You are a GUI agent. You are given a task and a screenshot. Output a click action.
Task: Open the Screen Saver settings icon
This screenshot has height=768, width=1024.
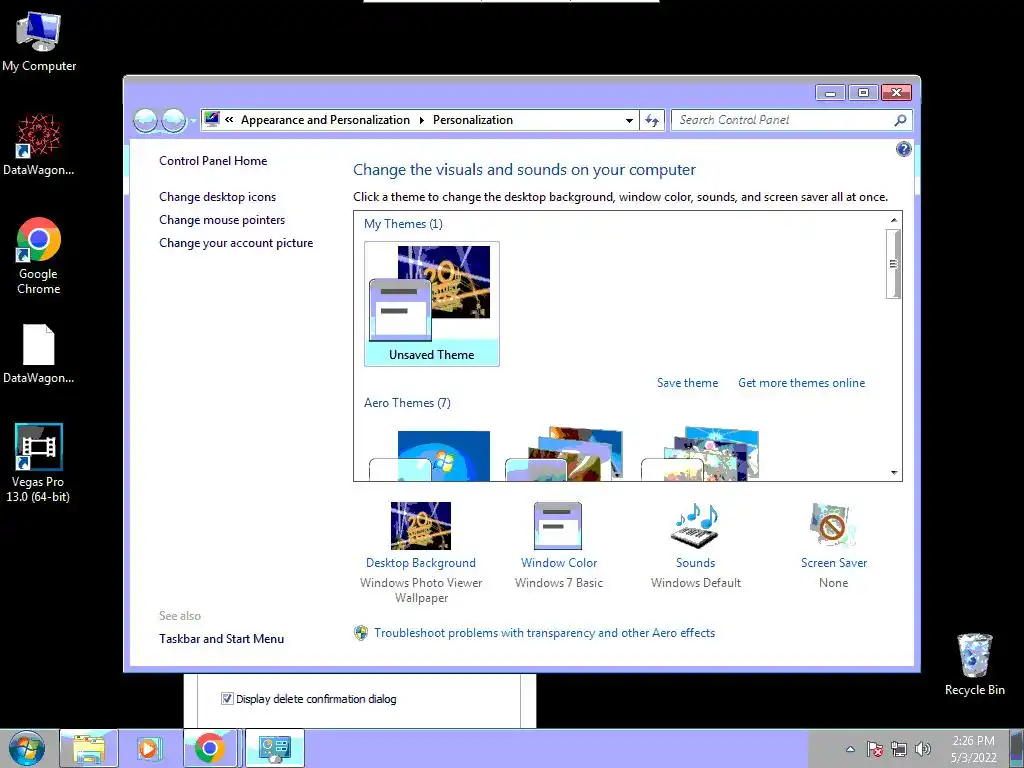click(833, 526)
